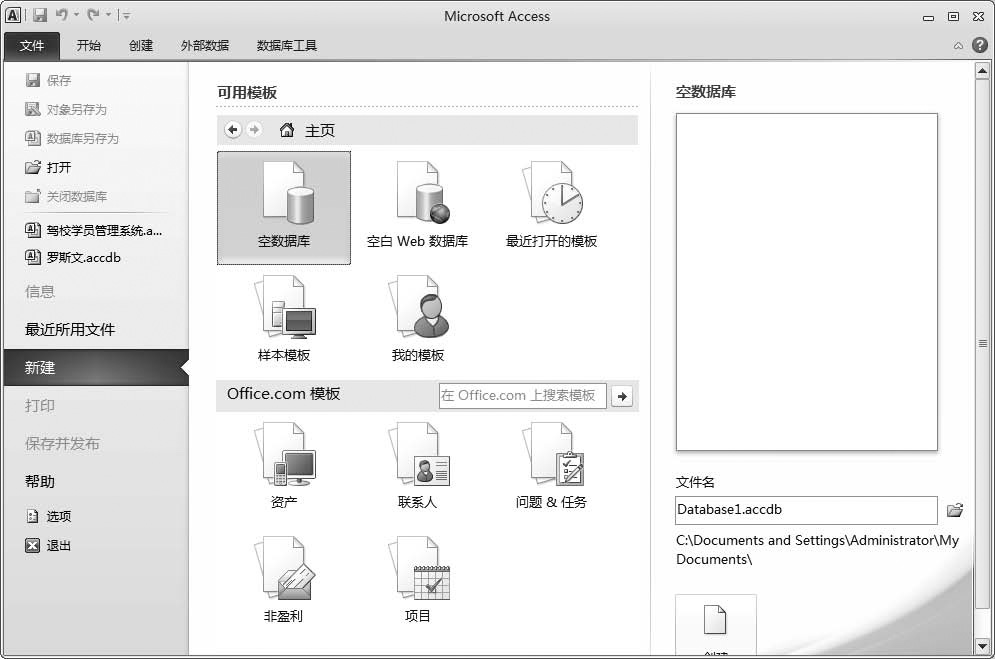995x659 pixels.
Task: Open Sample templates (样本模板) icon
Action: coord(284,319)
